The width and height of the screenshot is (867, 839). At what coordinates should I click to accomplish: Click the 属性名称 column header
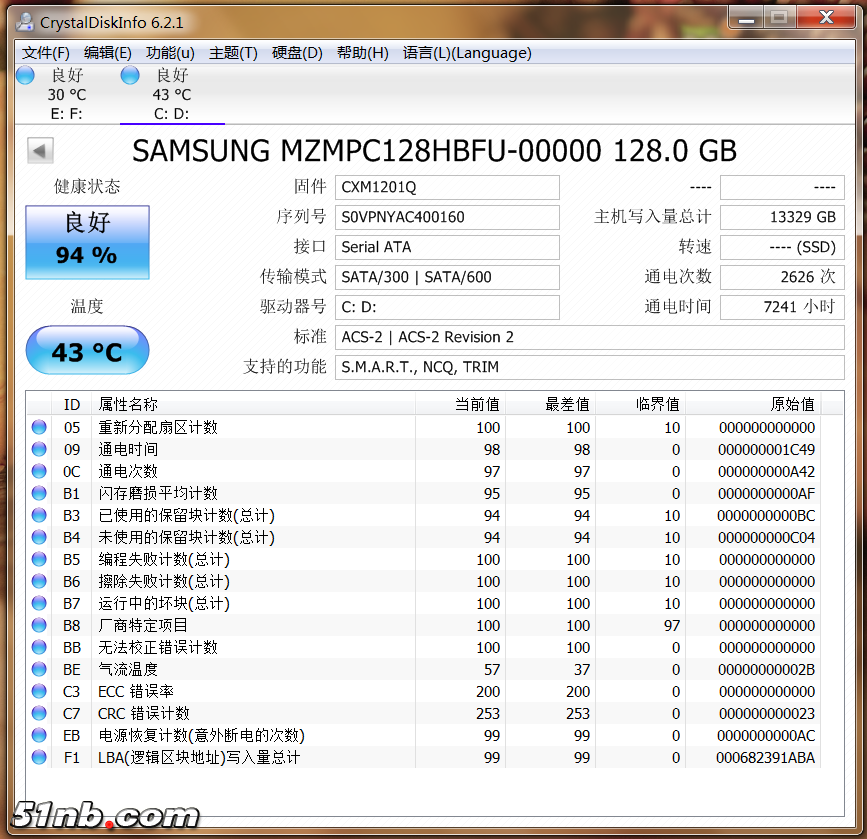pos(253,404)
